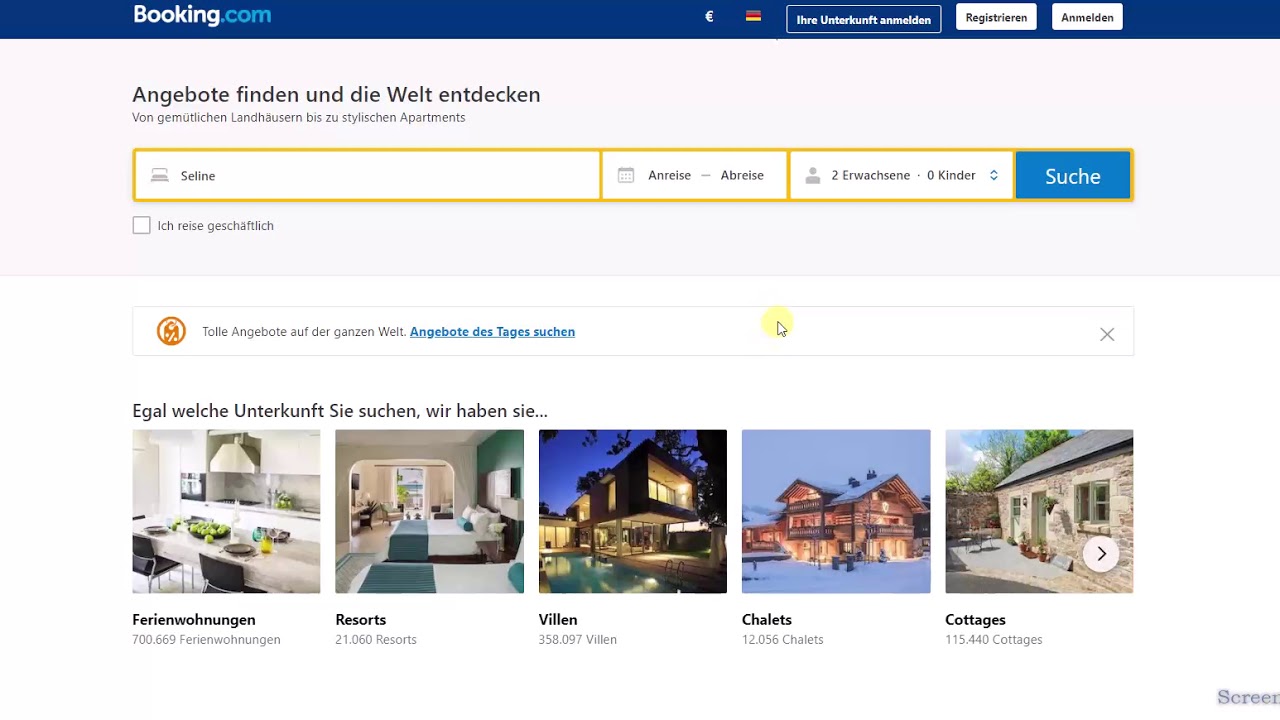Click 'Ihre Unterkunft anmelden' in header
The image size is (1280, 720).
coord(863,19)
